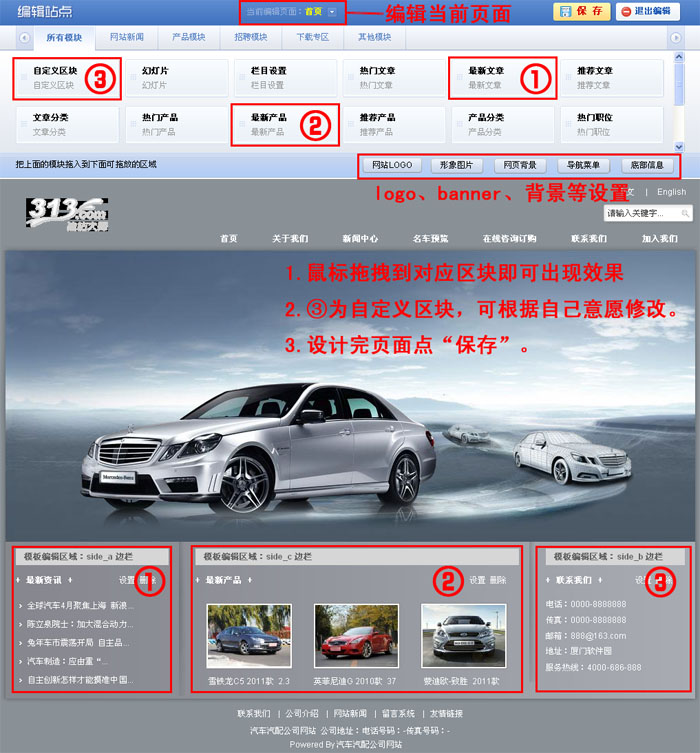The image size is (700, 753).
Task: Click the right tab scroll arrow
Action: coord(675,37)
